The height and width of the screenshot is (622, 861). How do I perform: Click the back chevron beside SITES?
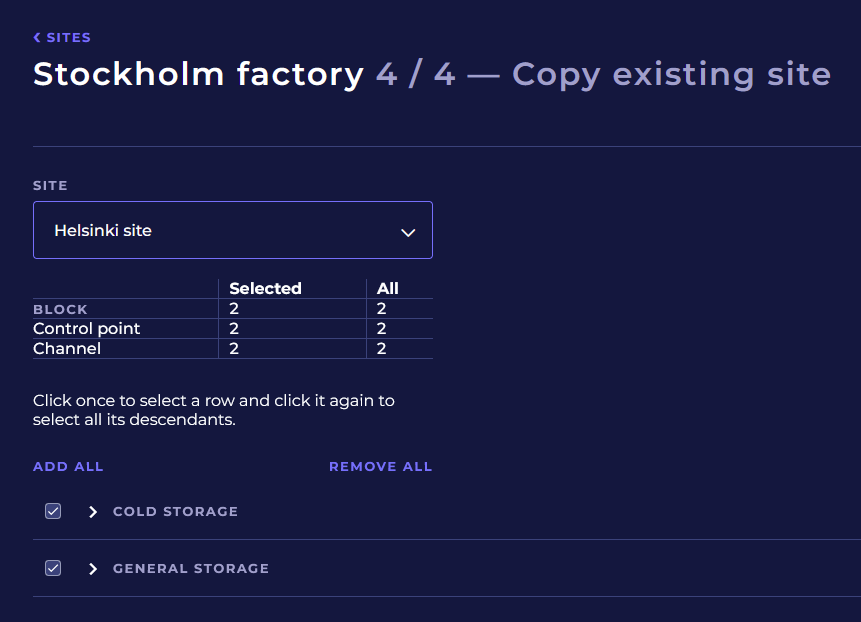point(37,38)
